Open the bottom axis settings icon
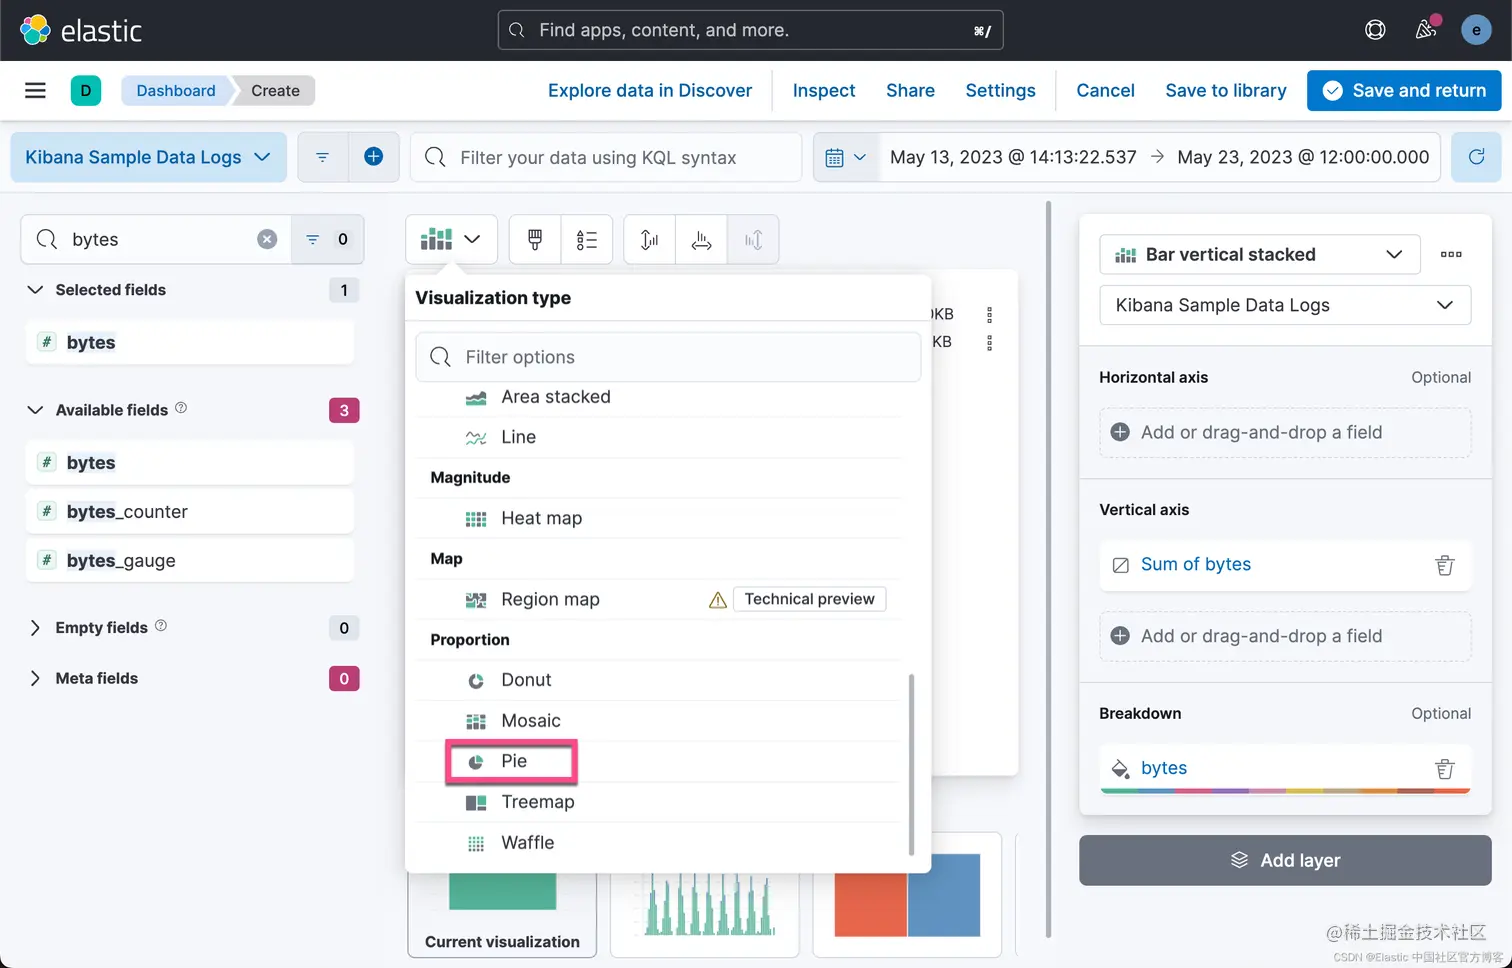The height and width of the screenshot is (968, 1512). 702,240
